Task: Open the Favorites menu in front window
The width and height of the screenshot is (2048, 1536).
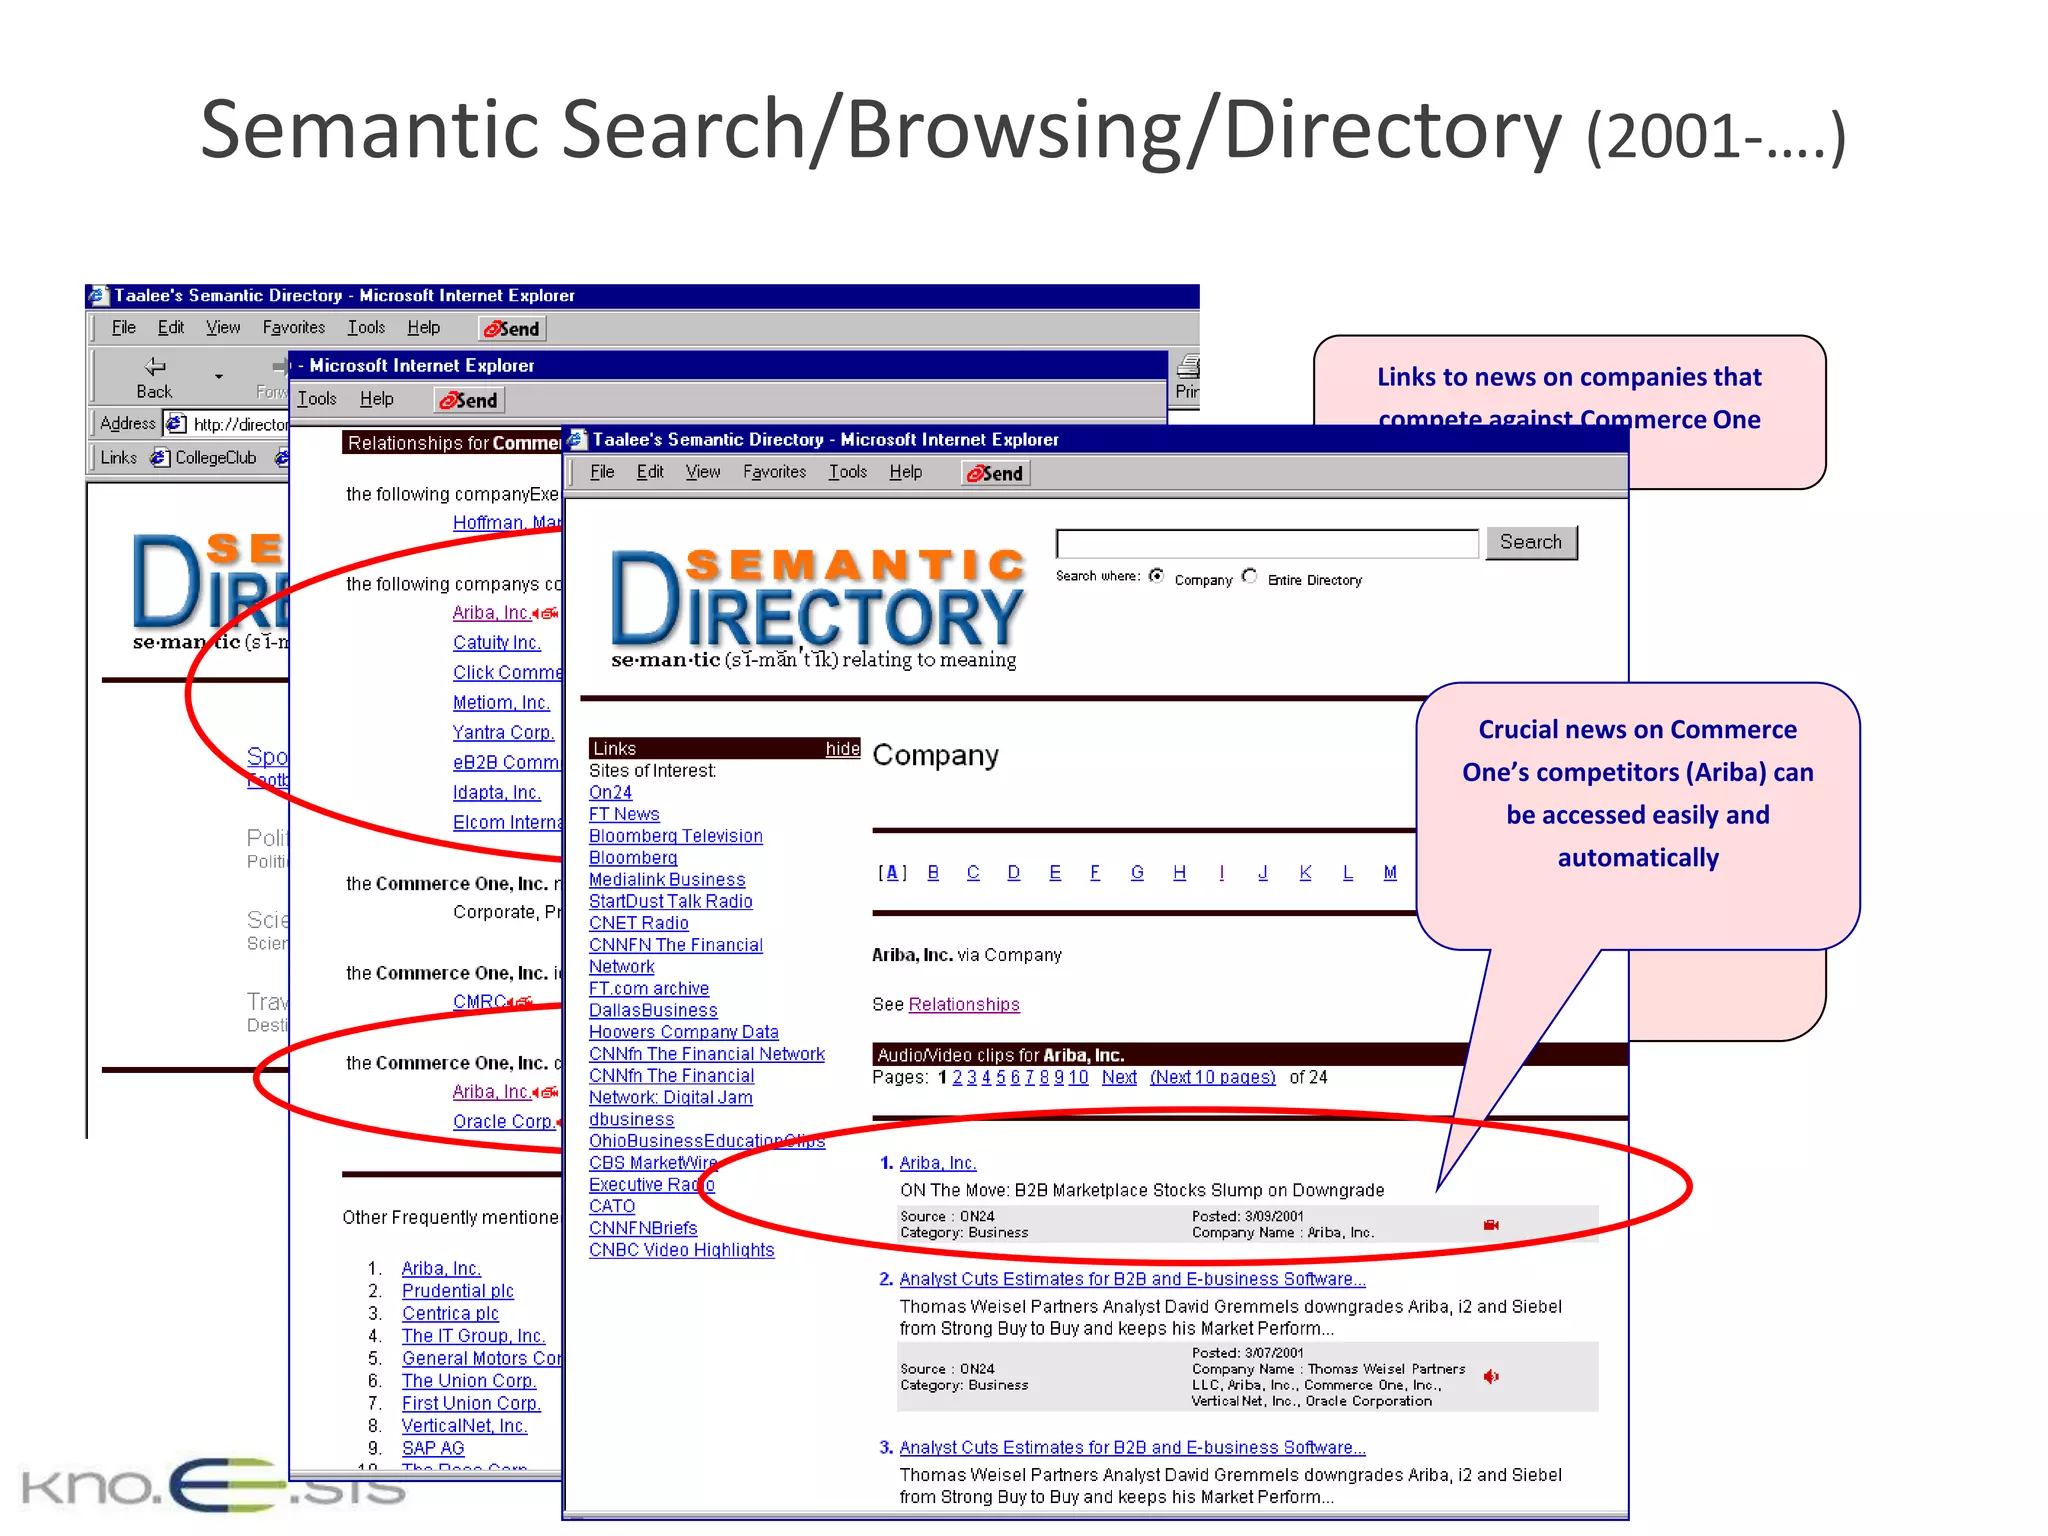Action: tap(774, 472)
